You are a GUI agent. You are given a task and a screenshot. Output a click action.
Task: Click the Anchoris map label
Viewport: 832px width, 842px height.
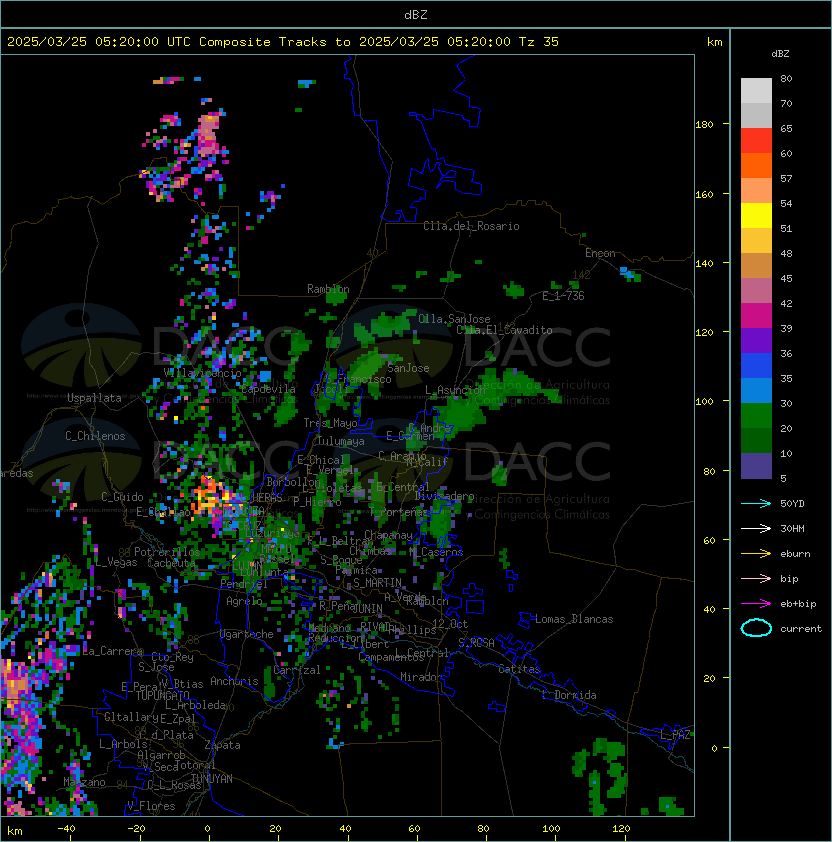pos(234,681)
